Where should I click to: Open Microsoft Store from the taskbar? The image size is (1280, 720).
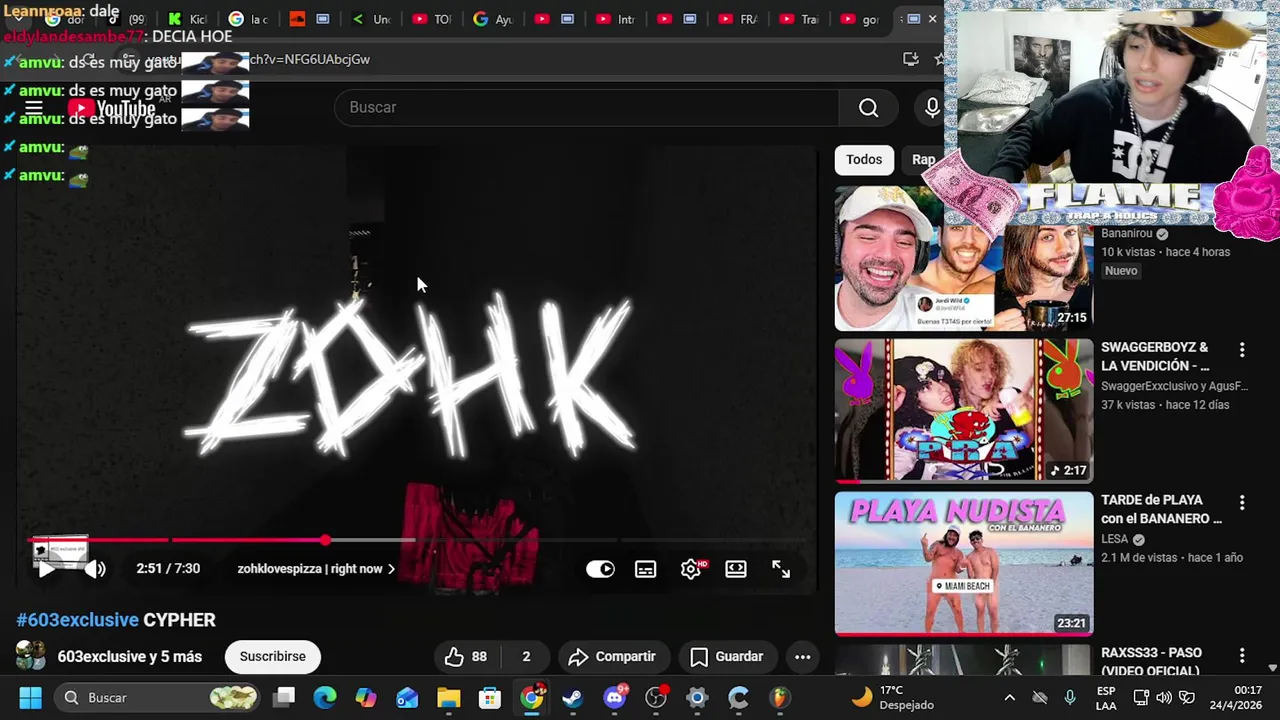tap(489, 698)
